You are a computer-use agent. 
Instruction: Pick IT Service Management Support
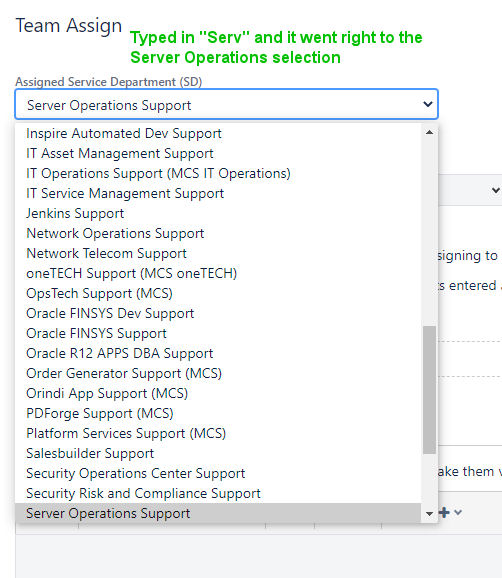pos(218,193)
